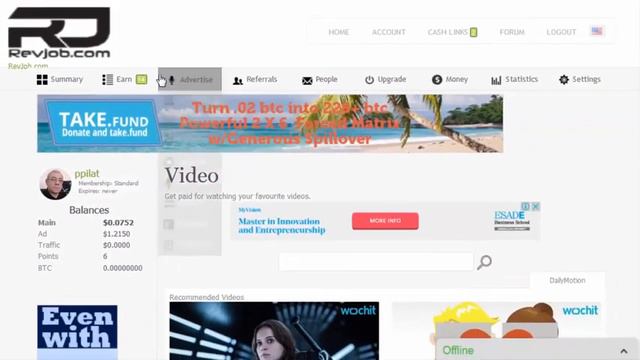Go to HOME in top navigation
The image size is (640, 360).
click(339, 32)
